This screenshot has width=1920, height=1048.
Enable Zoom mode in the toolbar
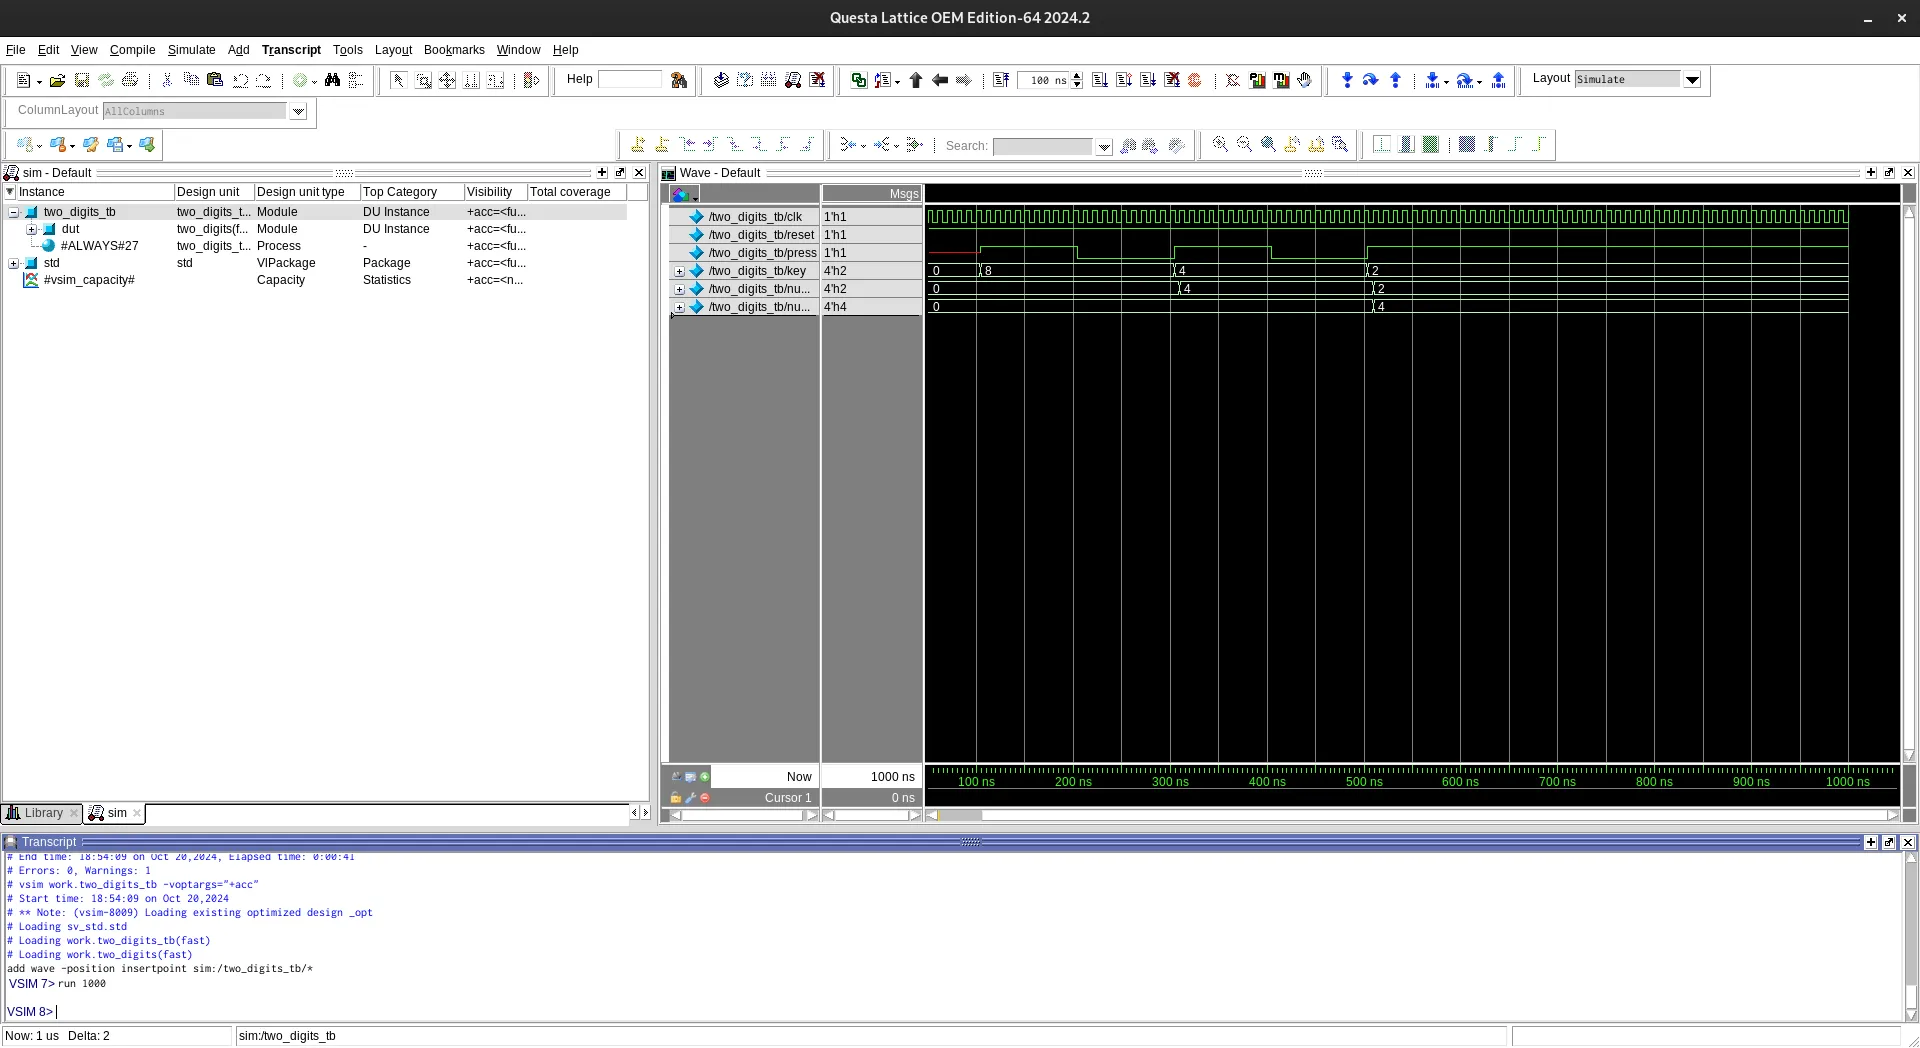424,80
